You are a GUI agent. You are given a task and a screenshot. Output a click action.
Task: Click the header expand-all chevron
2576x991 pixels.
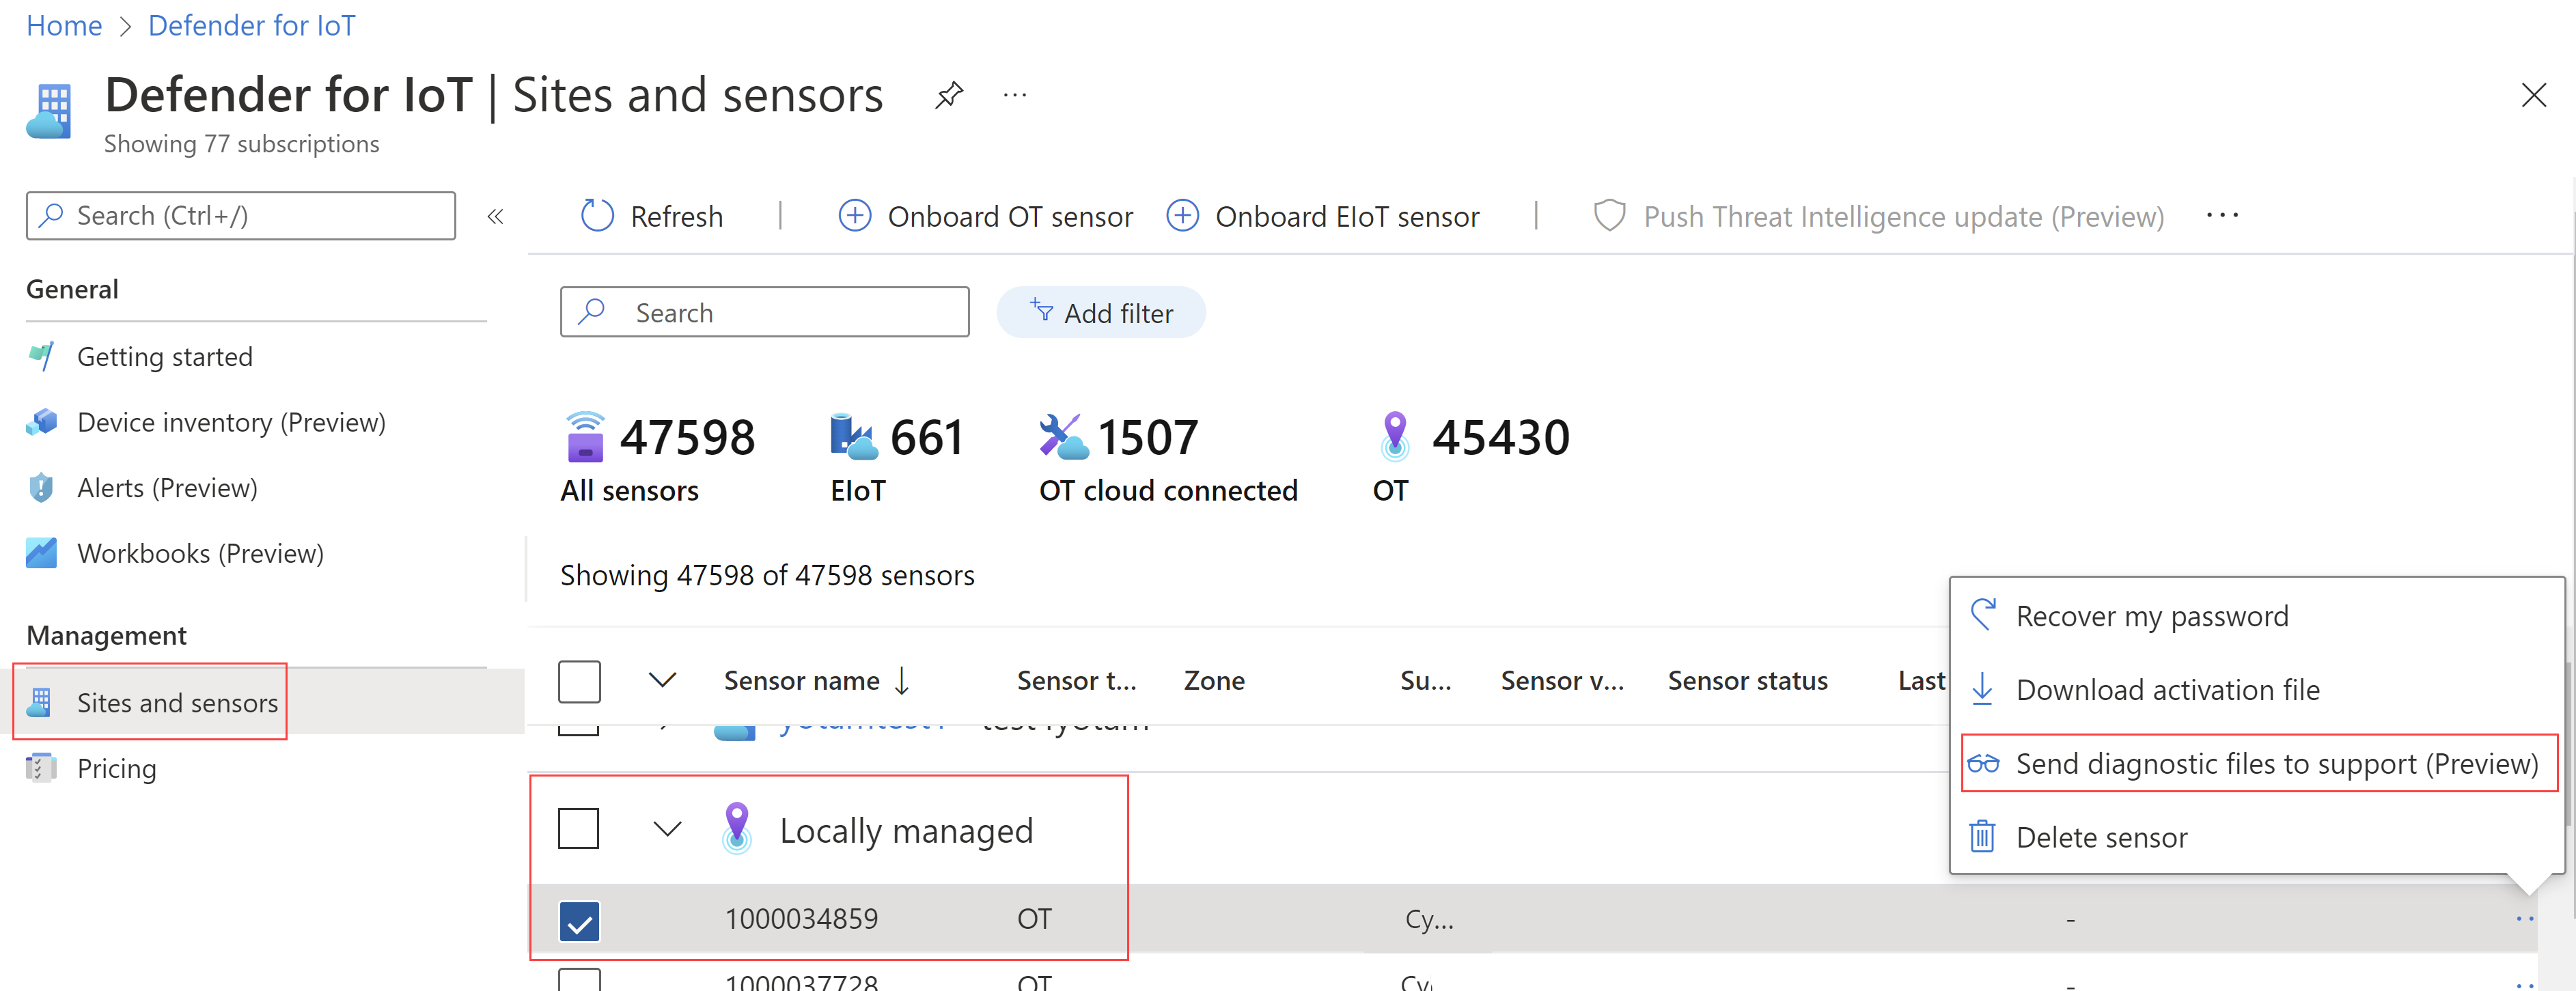[x=662, y=681]
